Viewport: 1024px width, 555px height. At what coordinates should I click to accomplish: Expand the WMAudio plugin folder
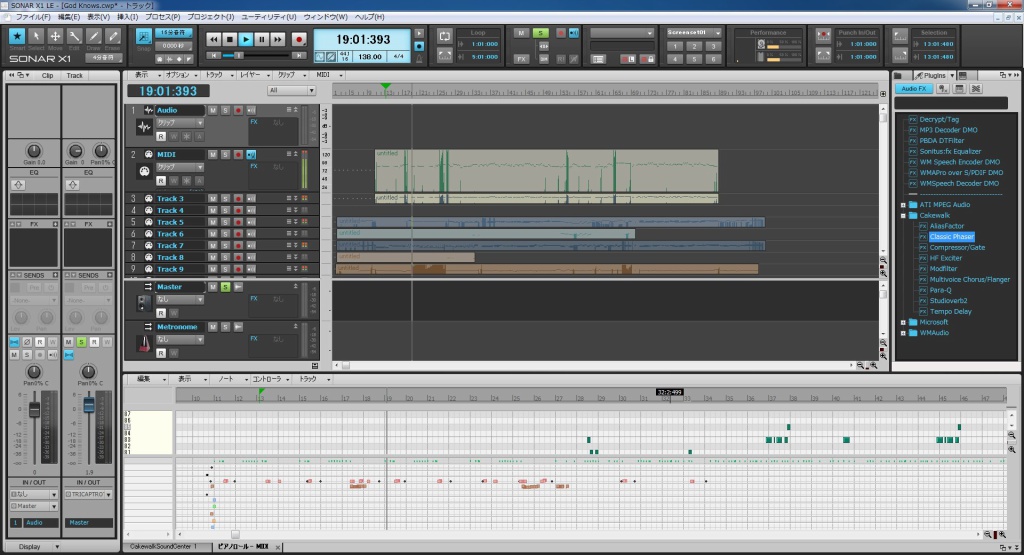pos(903,333)
